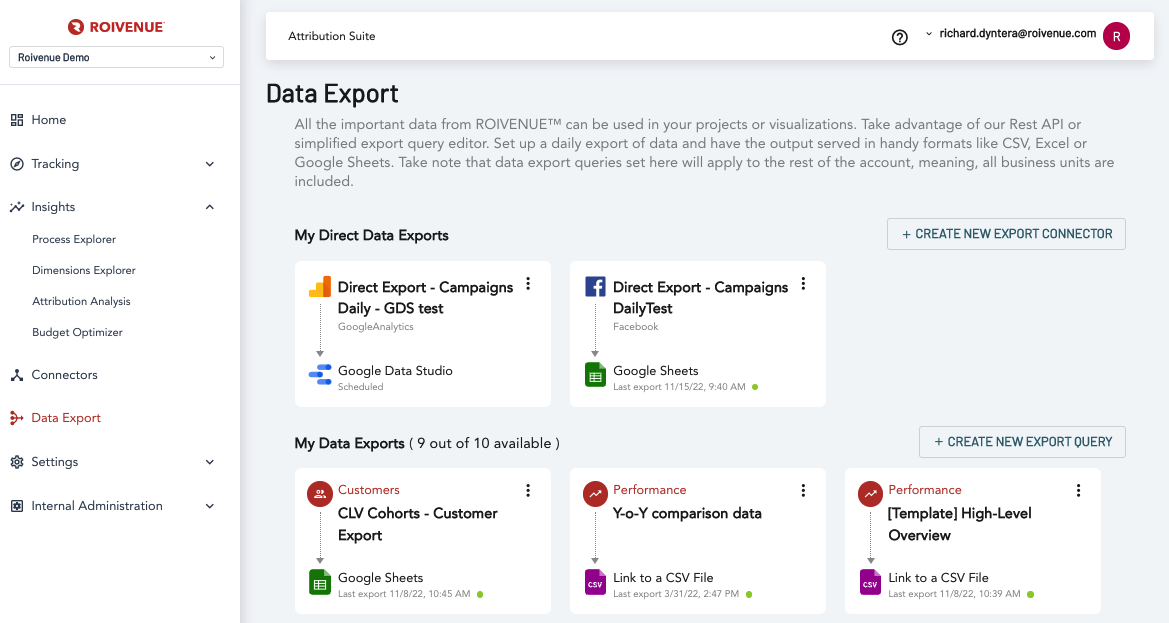Open Dimensions Explorer

84,271
